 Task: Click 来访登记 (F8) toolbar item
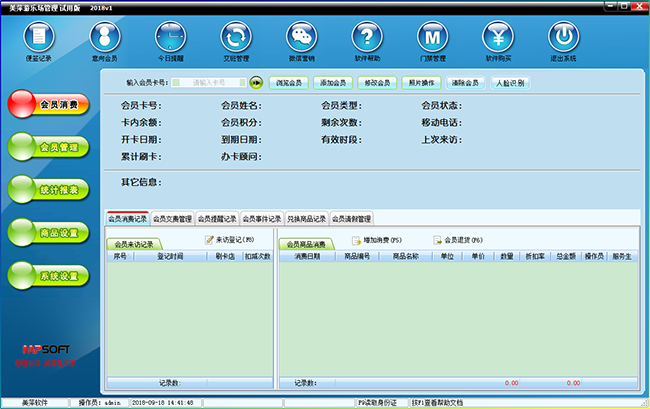[x=229, y=241]
